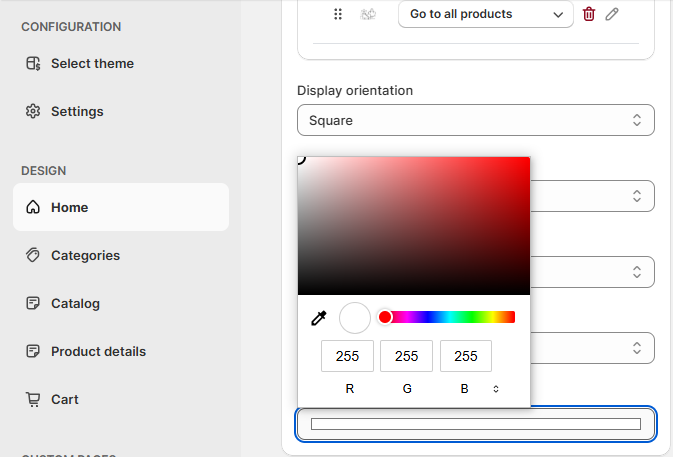
Task: Open the Display orientation Square dropdown
Action: (x=476, y=120)
